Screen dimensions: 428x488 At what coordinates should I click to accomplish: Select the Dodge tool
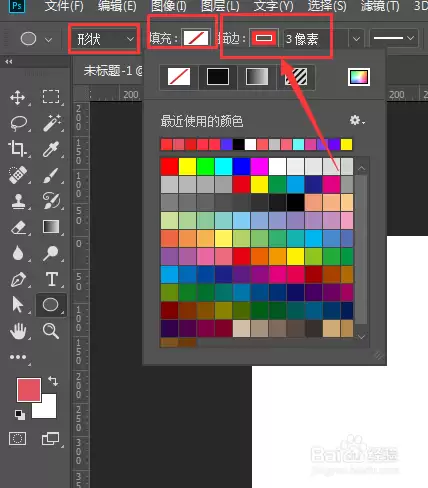tap(51, 253)
